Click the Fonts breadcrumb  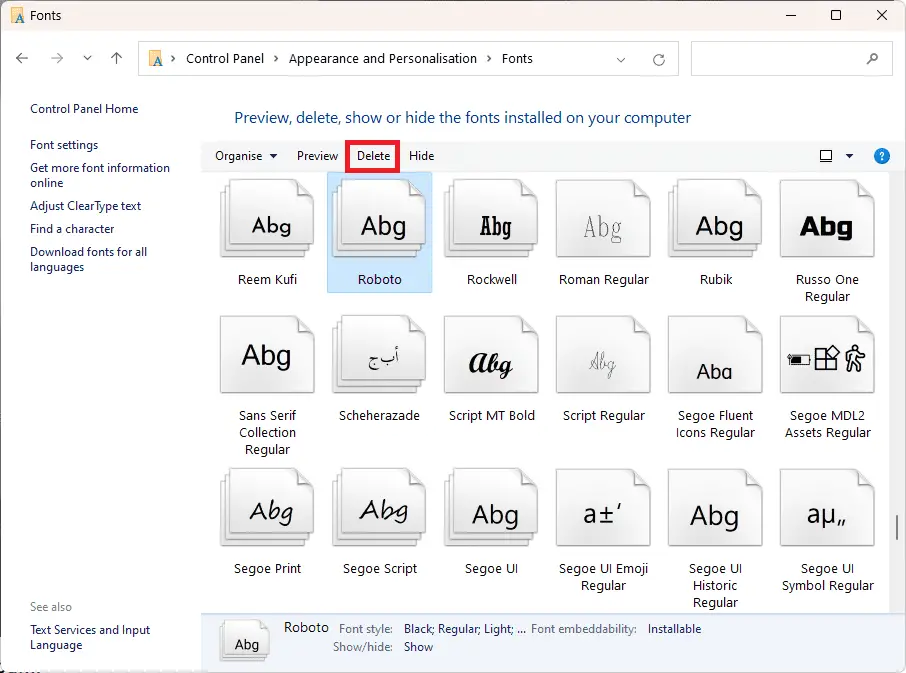517,58
